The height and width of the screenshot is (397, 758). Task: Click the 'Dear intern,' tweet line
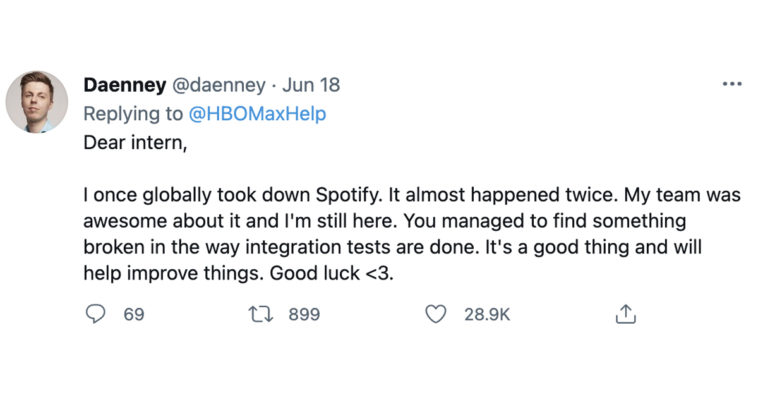[135, 143]
